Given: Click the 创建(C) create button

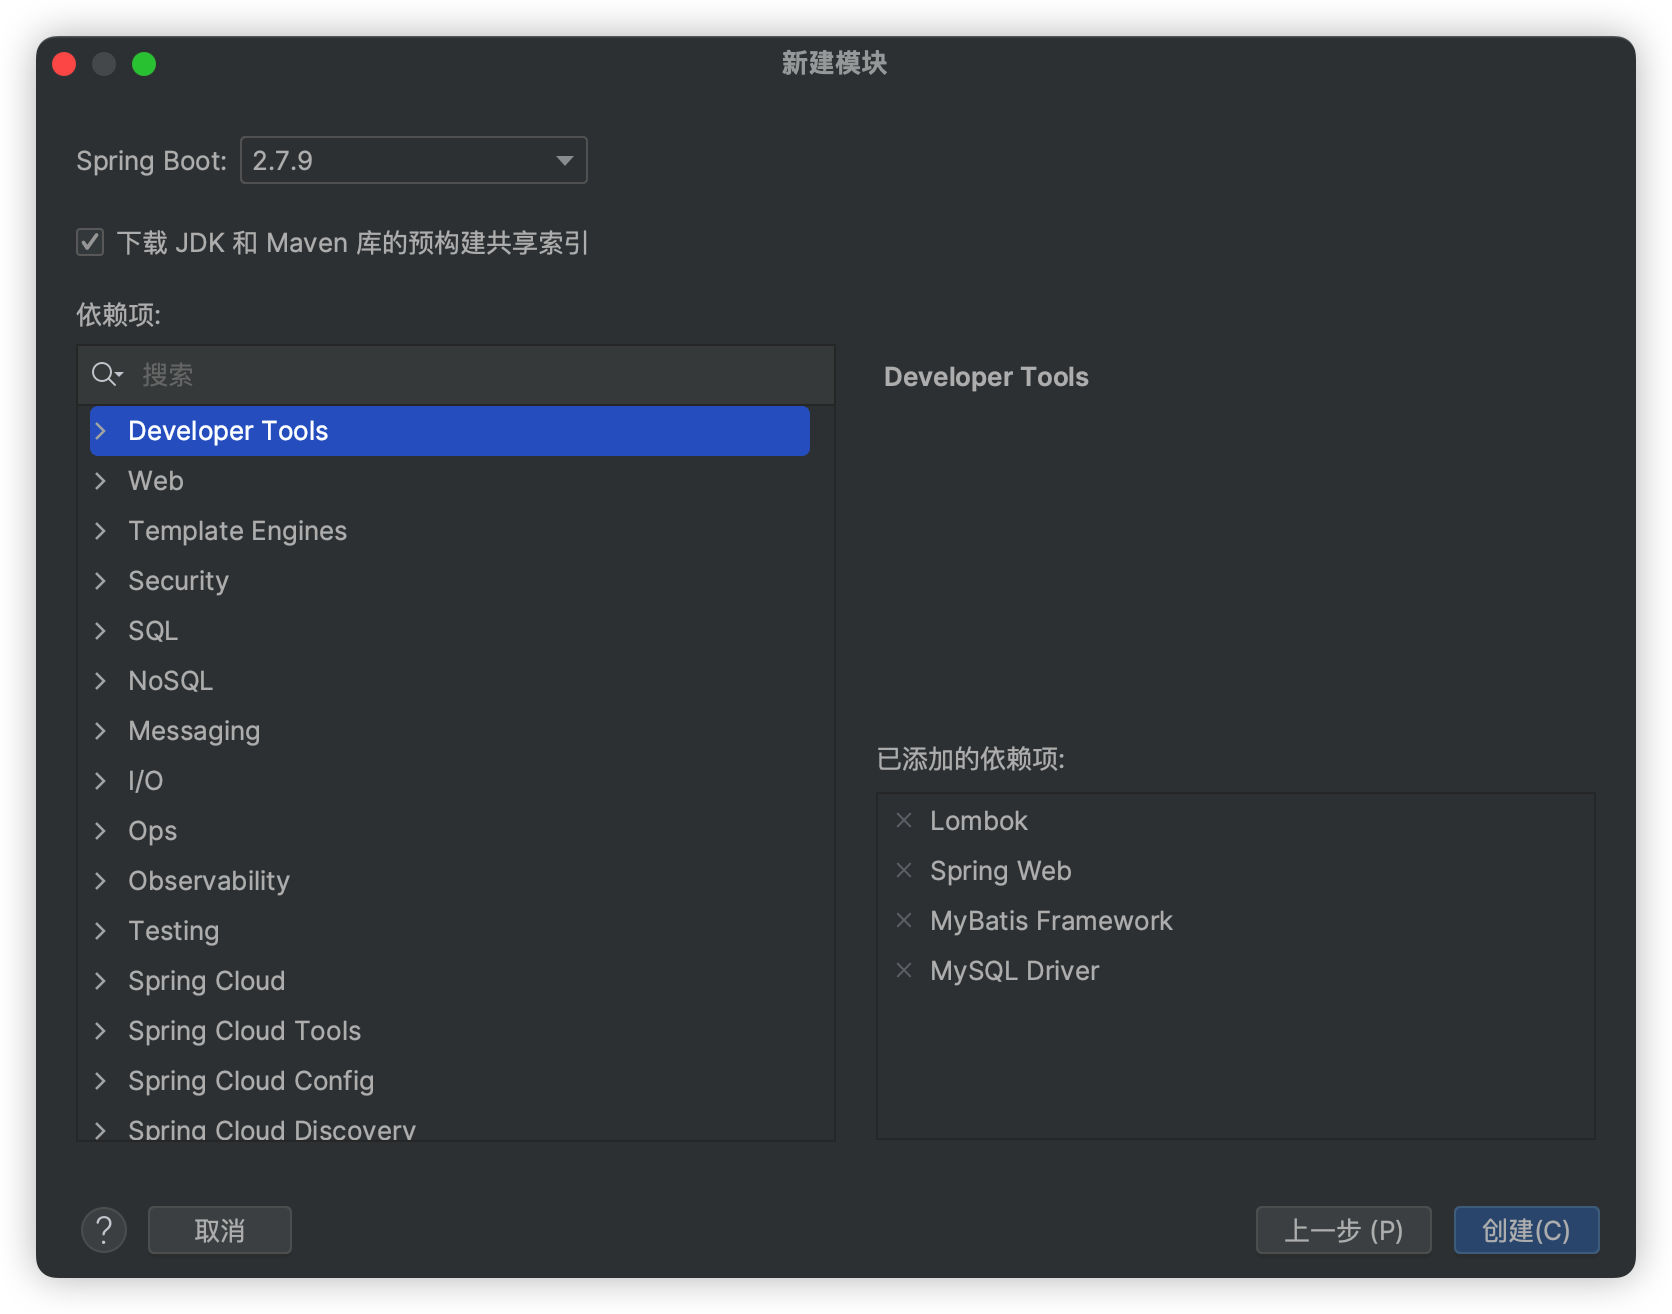Looking at the screenshot, I should 1526,1230.
